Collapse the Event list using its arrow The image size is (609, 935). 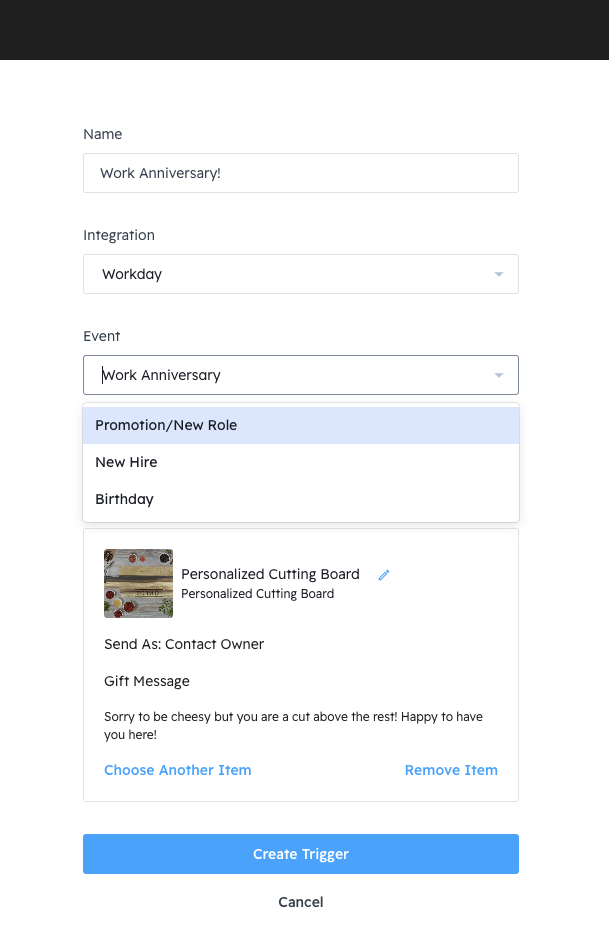498,375
